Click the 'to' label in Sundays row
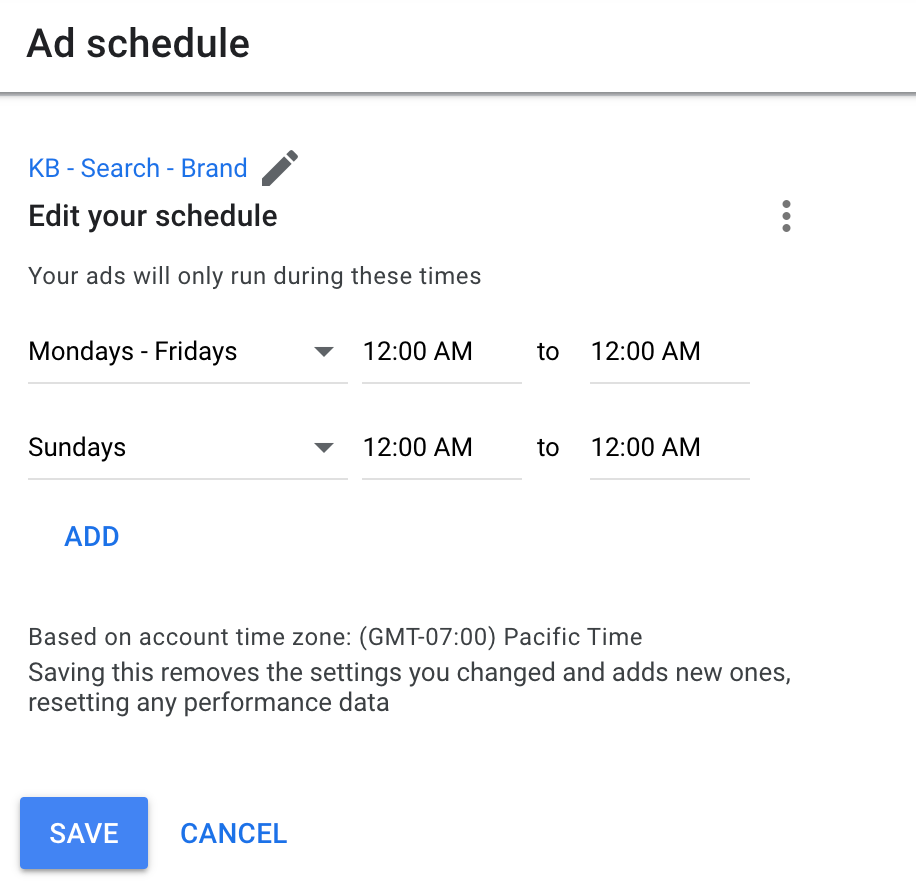This screenshot has width=916, height=888. coord(548,448)
